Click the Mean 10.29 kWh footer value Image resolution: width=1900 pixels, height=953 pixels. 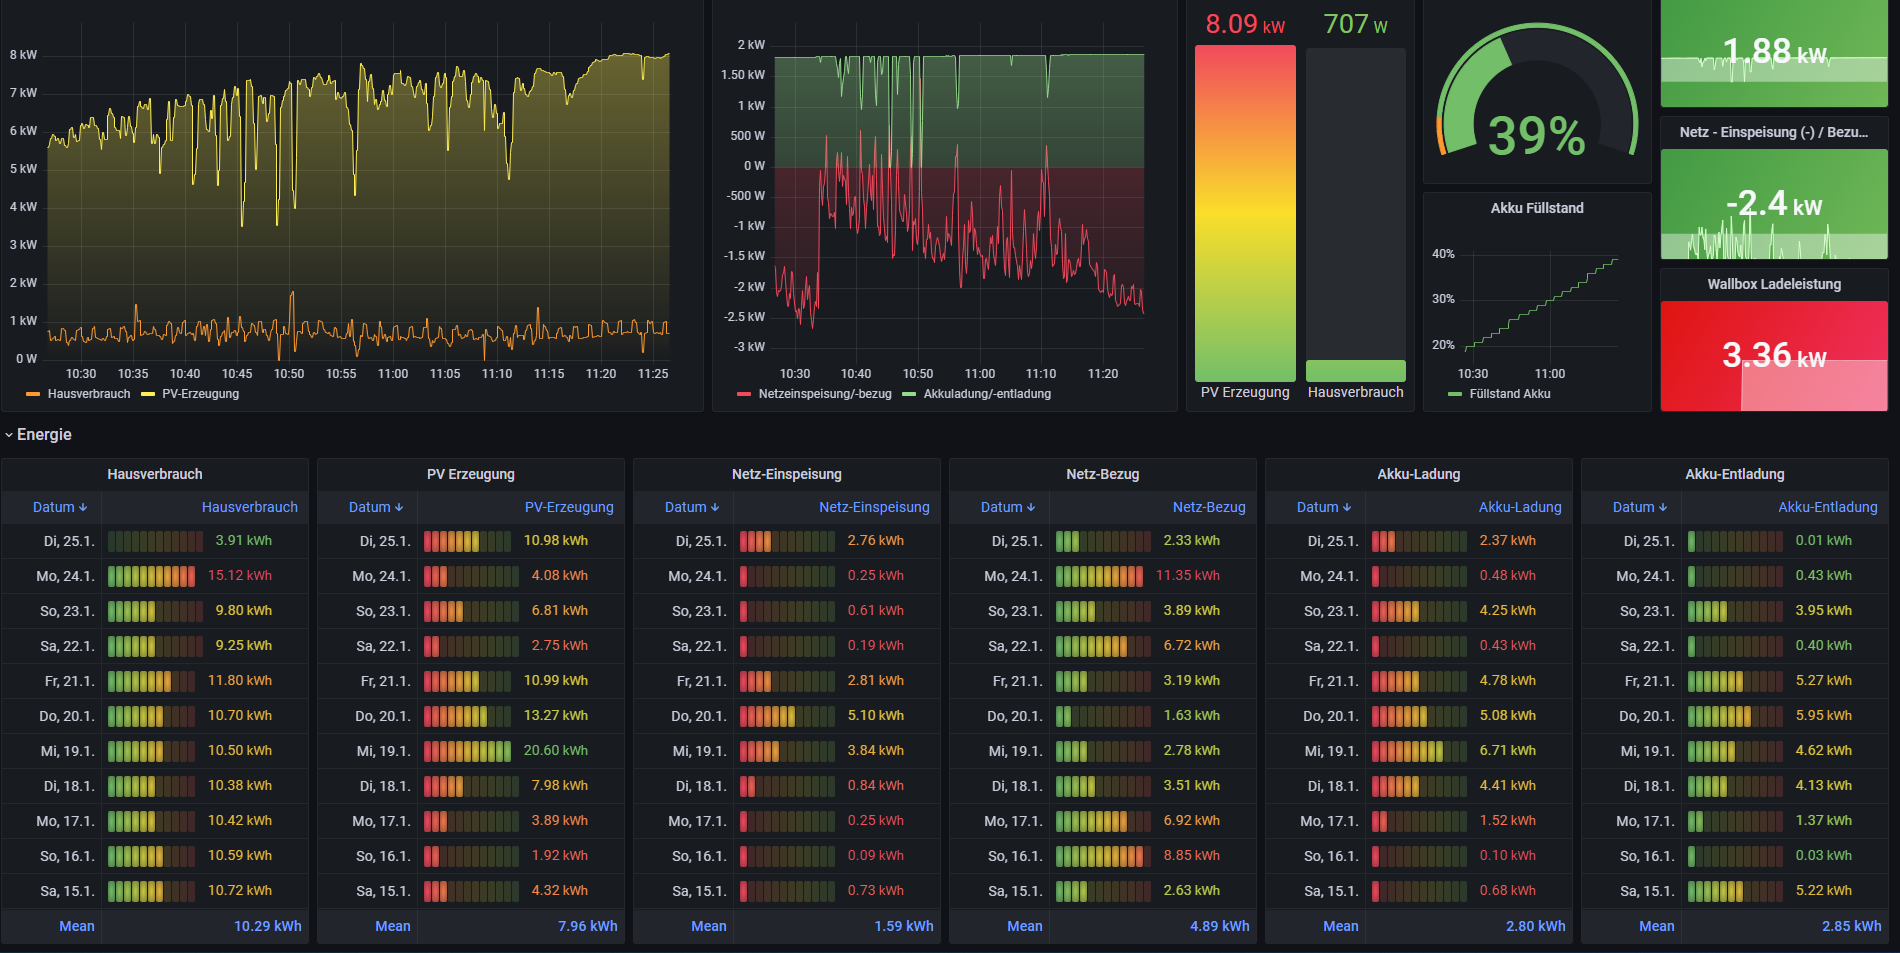(x=268, y=926)
